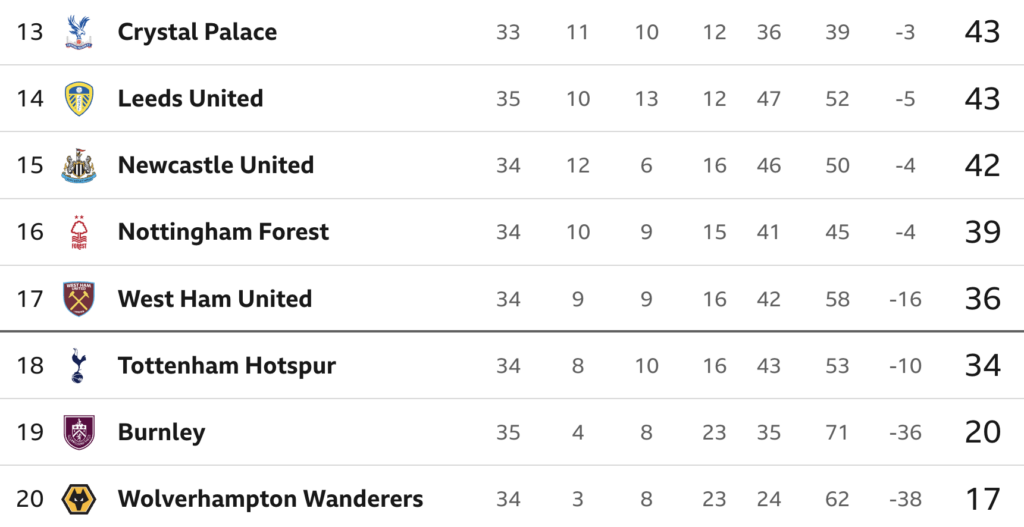The height and width of the screenshot is (527, 1024).
Task: Open the Wolverhampton Wanderers team link
Action: click(x=270, y=500)
